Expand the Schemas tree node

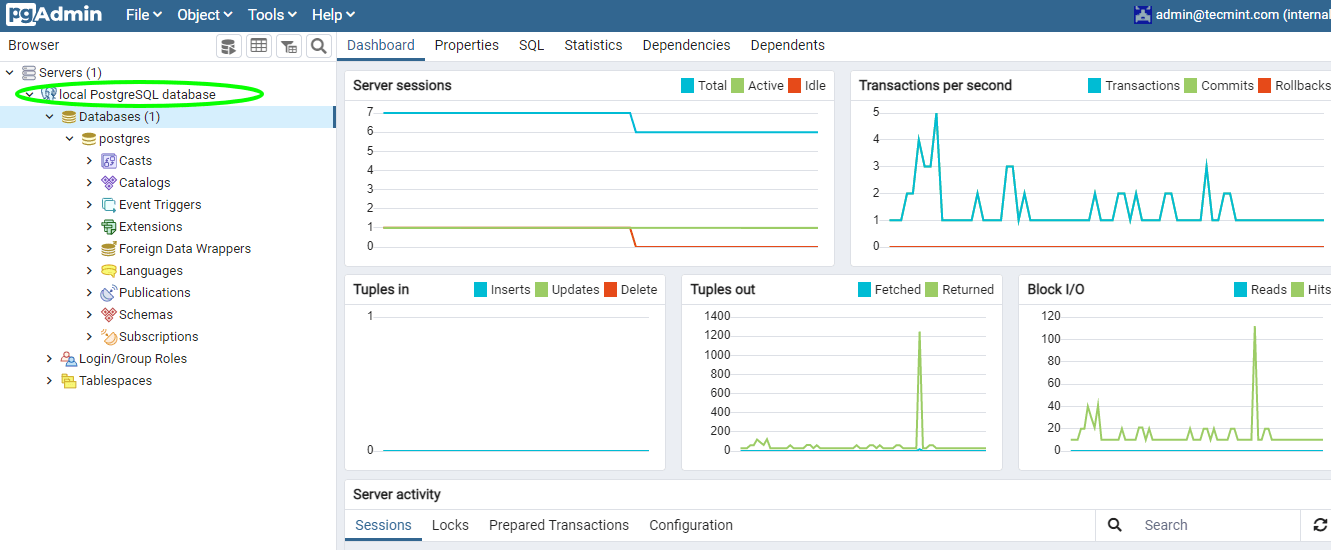pyautogui.click(x=89, y=315)
